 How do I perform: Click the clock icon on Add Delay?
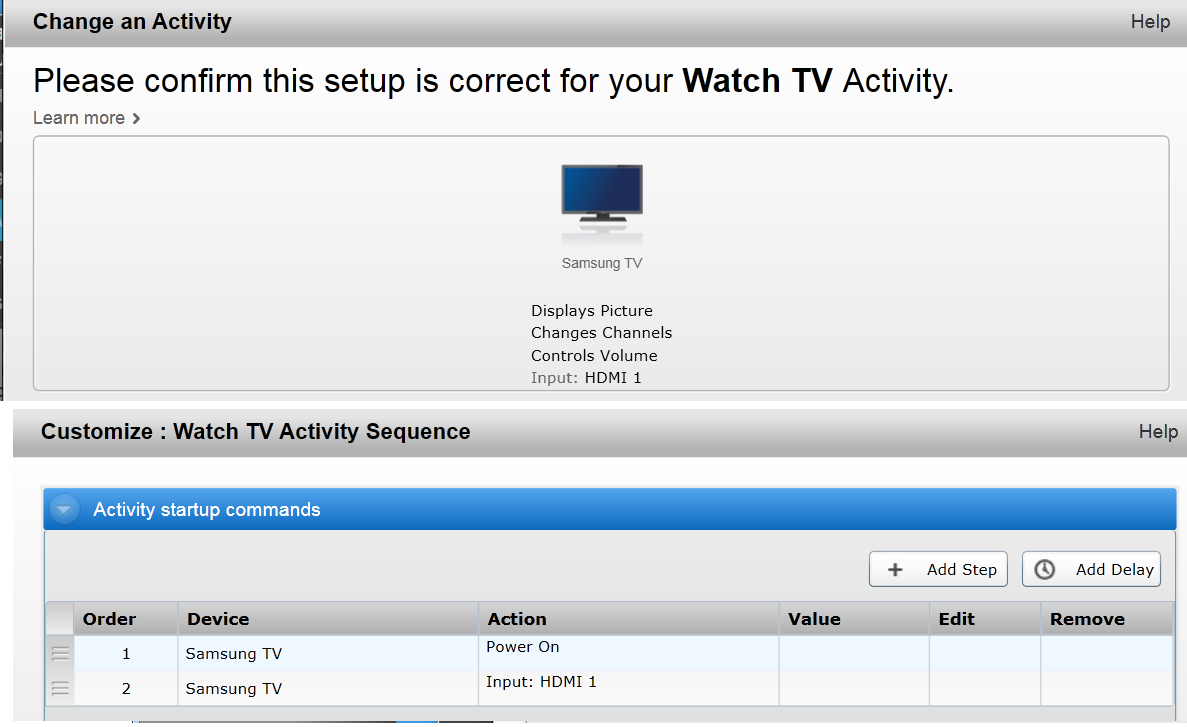[x=1045, y=569]
